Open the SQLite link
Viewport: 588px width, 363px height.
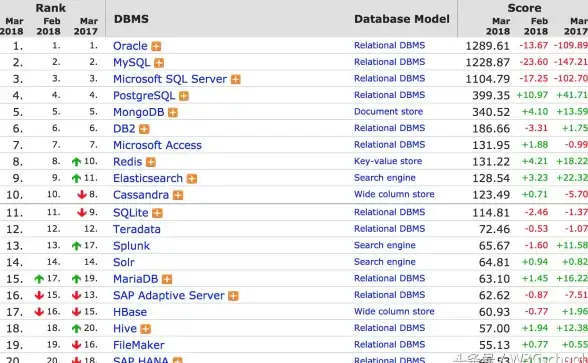[131, 213]
